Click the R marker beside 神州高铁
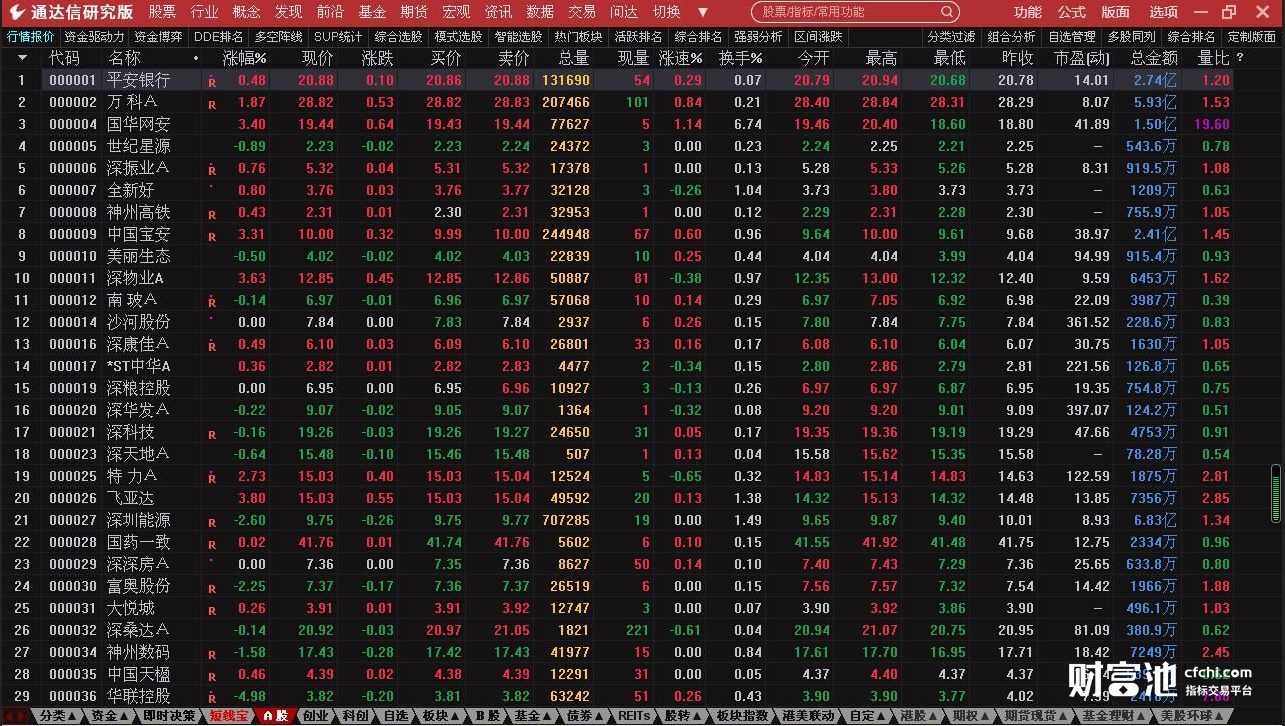 (212, 213)
